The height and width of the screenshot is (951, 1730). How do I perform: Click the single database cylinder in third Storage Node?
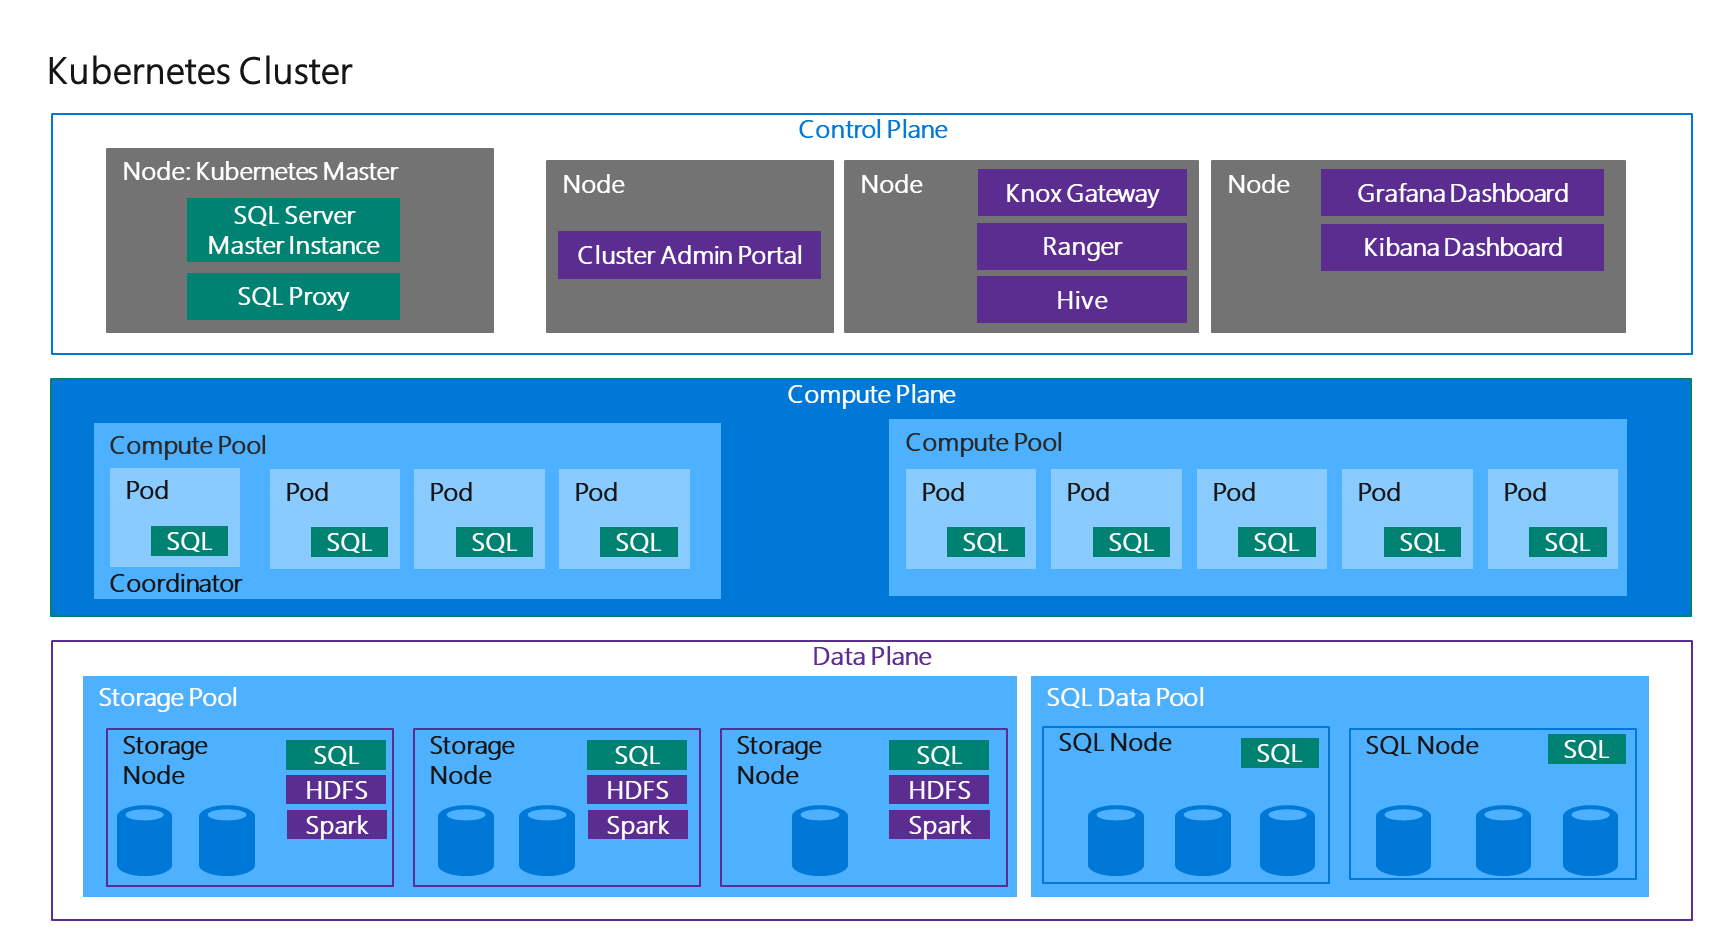[819, 841]
